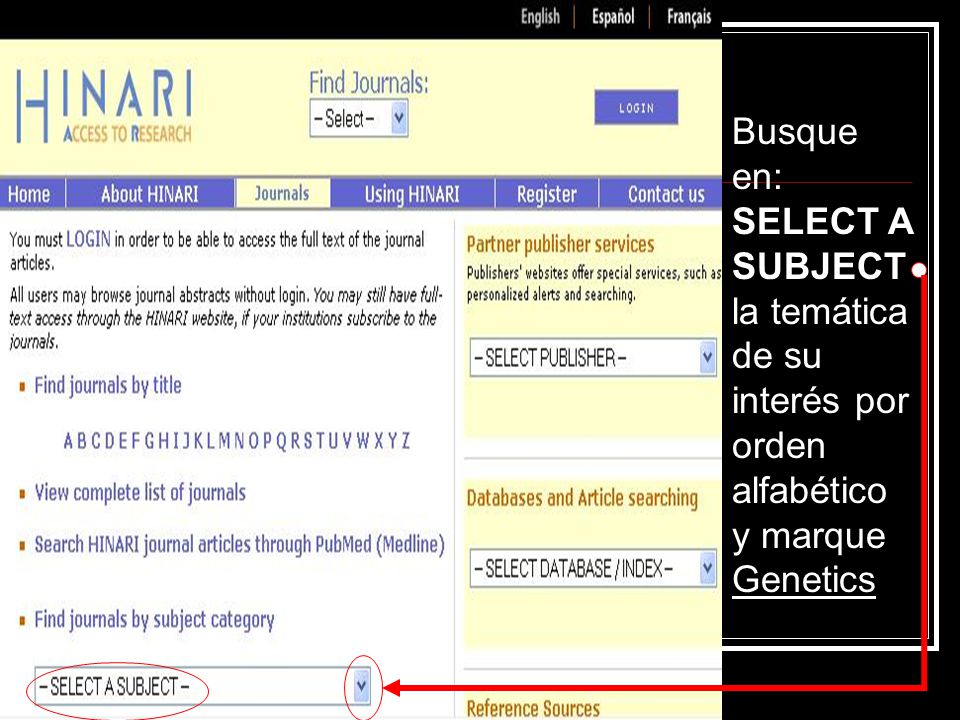Click the SELECT PUBLISHER dropdown arrow
This screenshot has height=720, width=960.
(707, 358)
